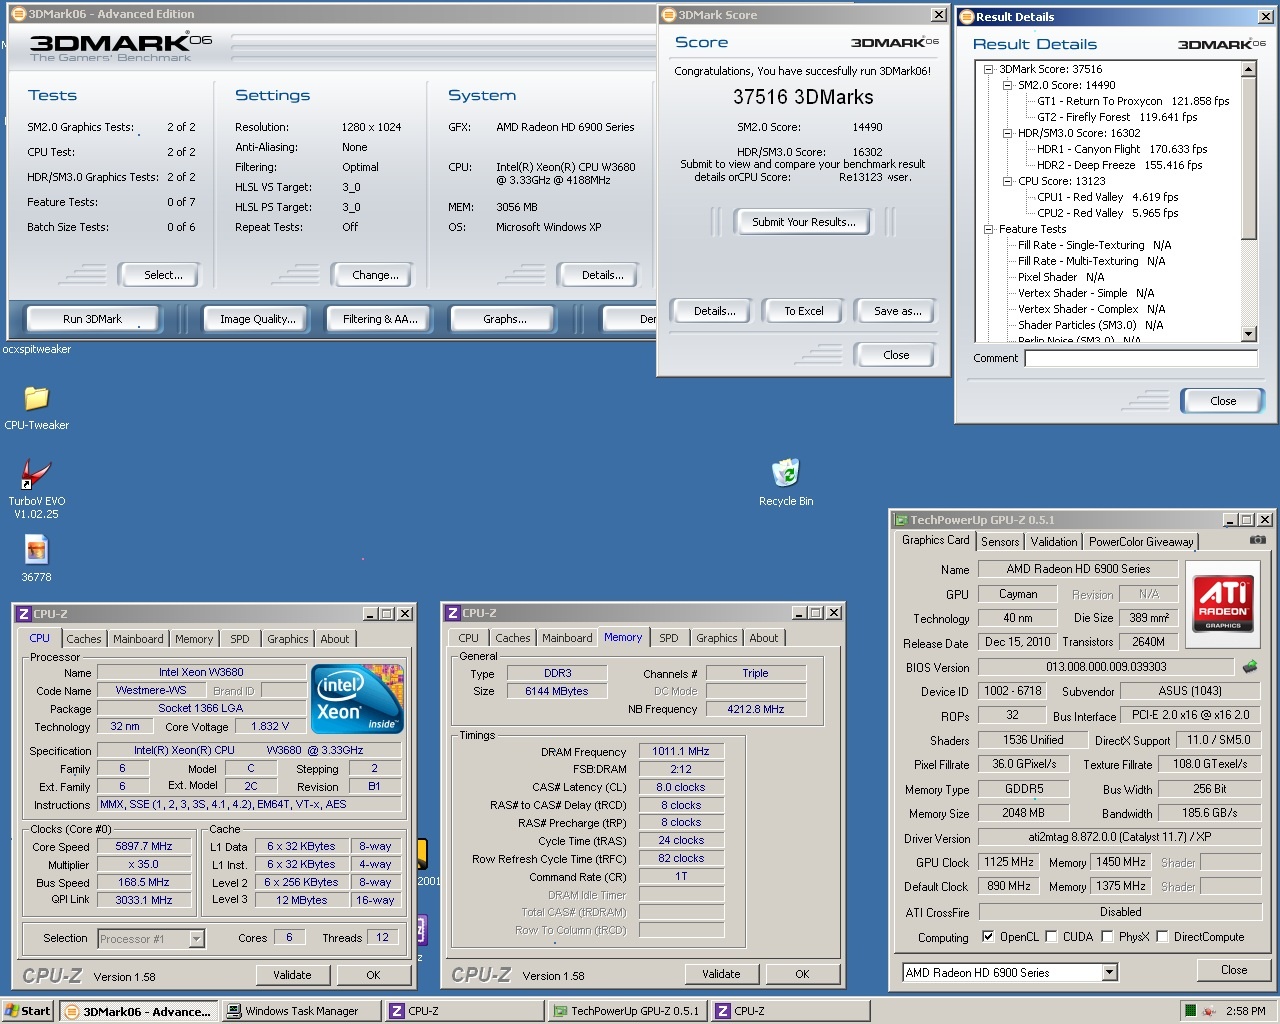Screen dimensions: 1280x1024
Task: Click the Result Details scrollbar thumb
Action: pyautogui.click(x=1248, y=158)
